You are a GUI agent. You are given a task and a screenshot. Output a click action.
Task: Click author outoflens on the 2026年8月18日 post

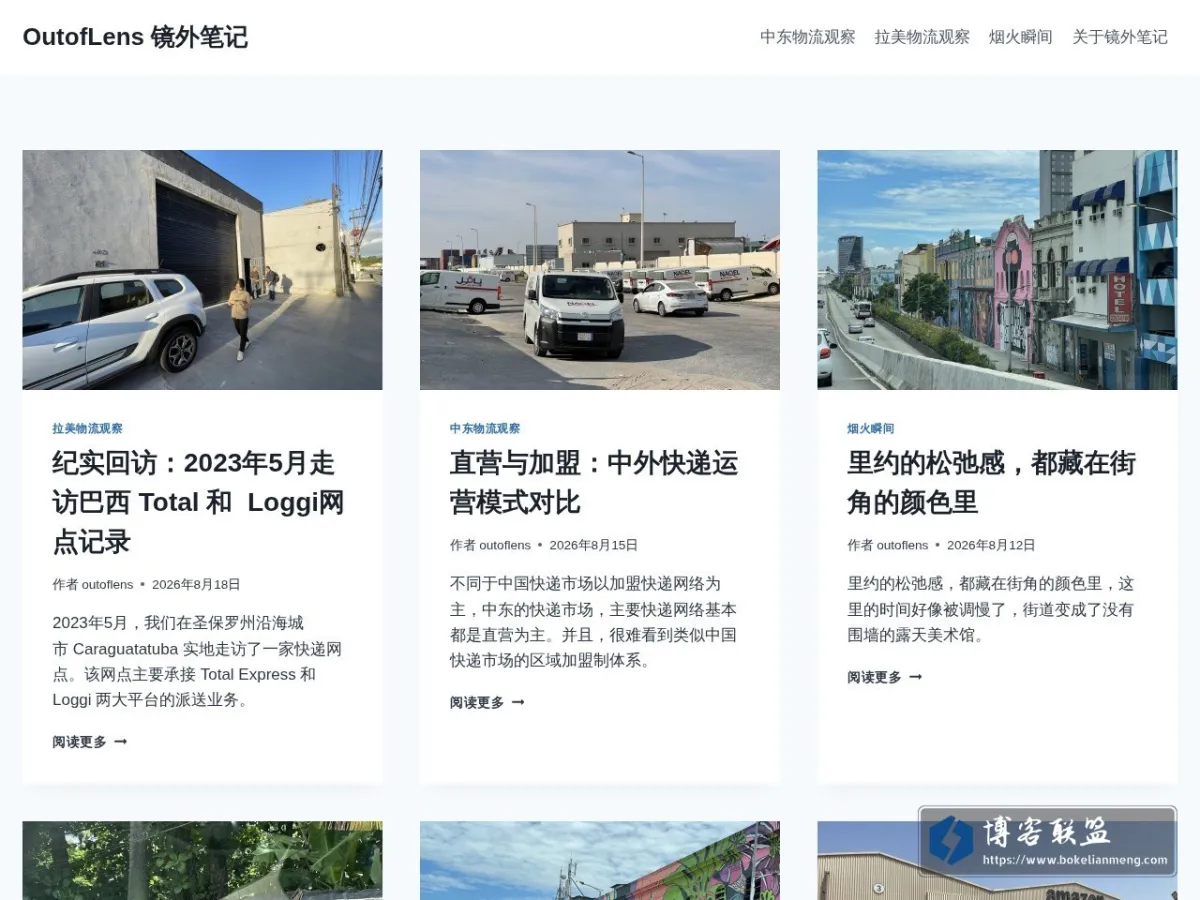click(107, 584)
